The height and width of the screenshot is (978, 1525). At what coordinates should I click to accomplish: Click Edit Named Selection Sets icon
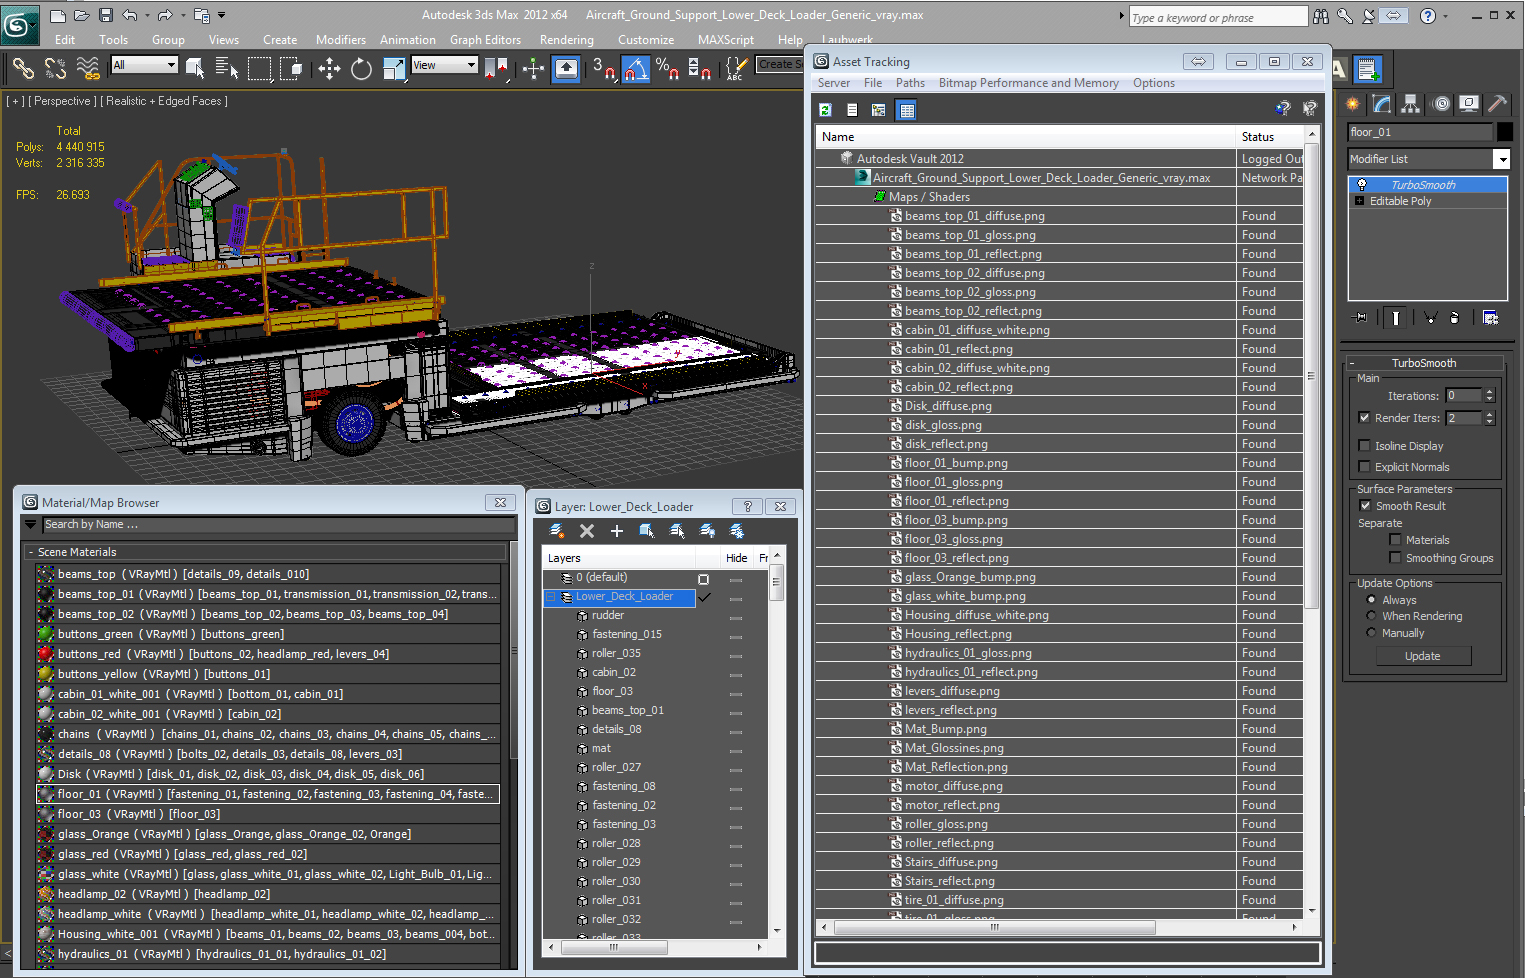point(736,68)
